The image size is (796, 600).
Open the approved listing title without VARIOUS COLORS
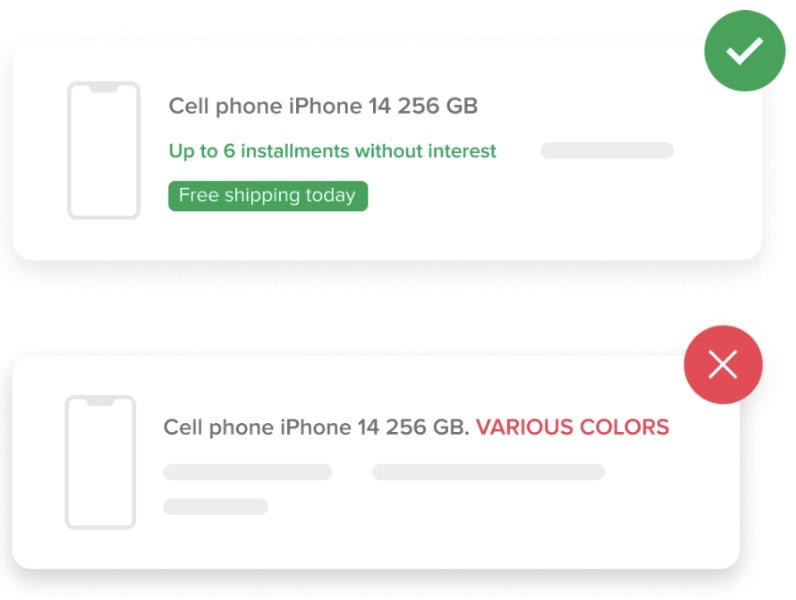tap(322, 106)
